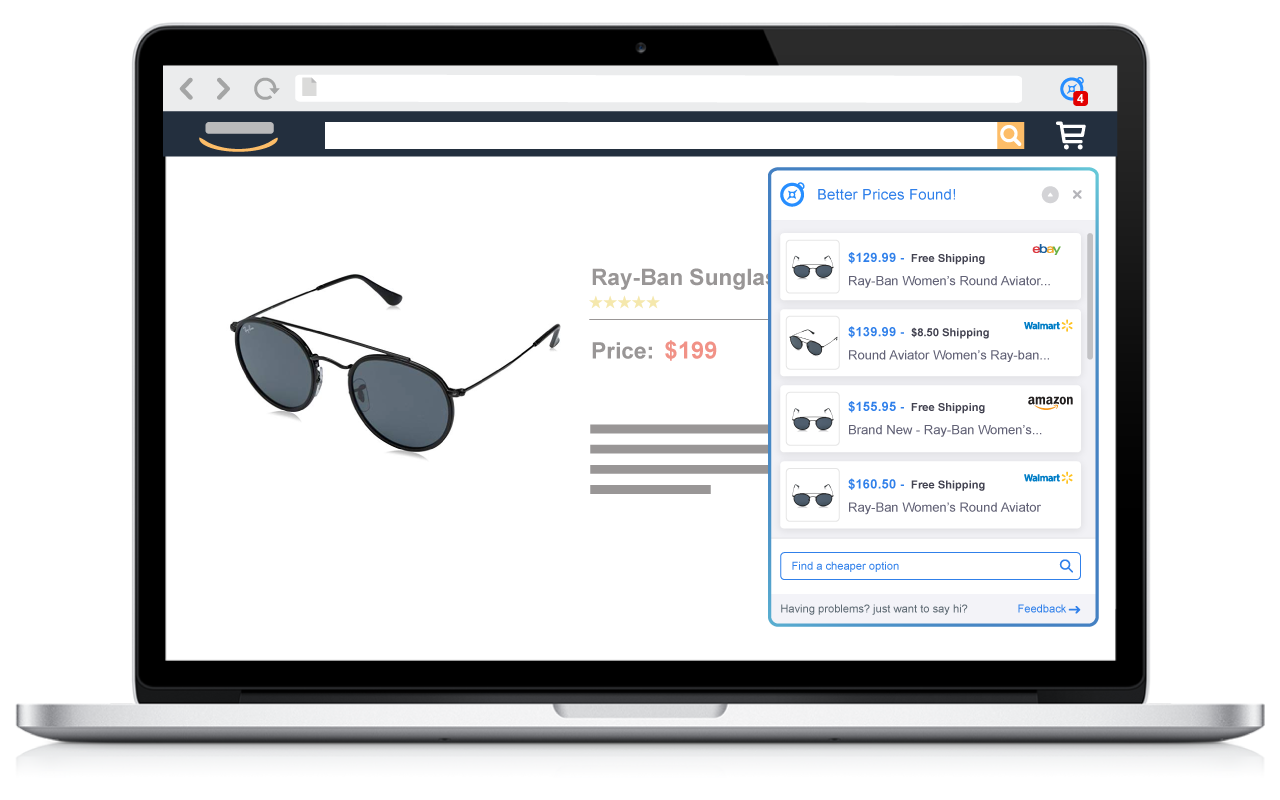
Task: Close the Better Prices Found popup
Action: click(1077, 195)
